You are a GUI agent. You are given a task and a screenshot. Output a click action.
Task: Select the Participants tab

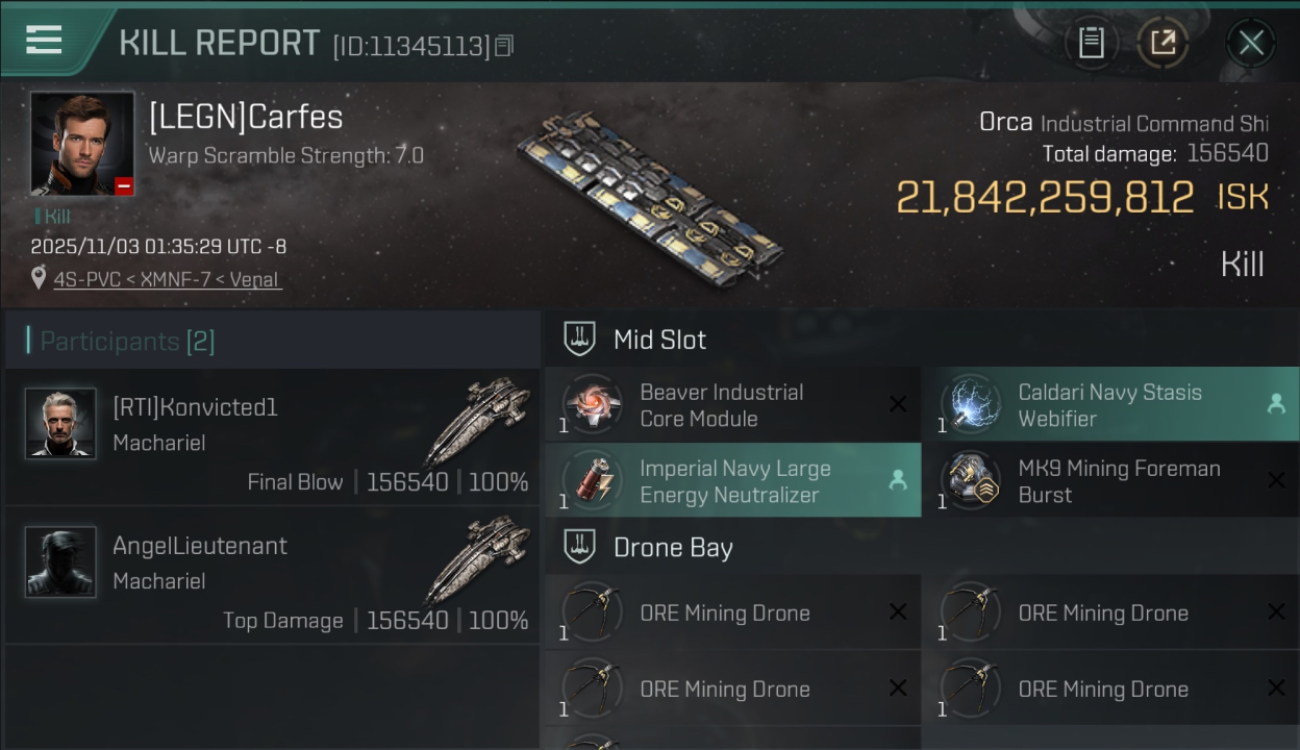pyautogui.click(x=126, y=341)
